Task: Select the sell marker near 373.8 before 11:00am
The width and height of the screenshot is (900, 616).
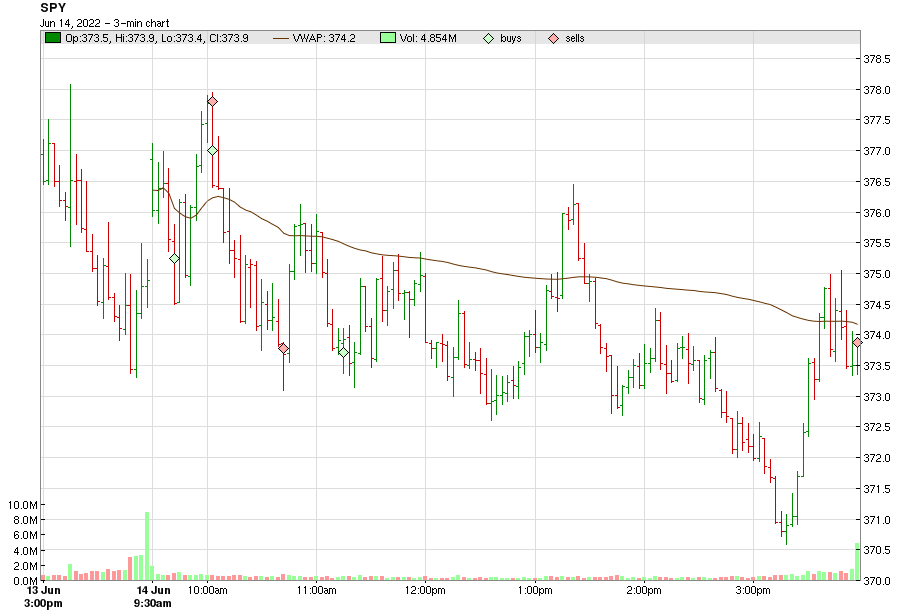Action: [x=284, y=348]
